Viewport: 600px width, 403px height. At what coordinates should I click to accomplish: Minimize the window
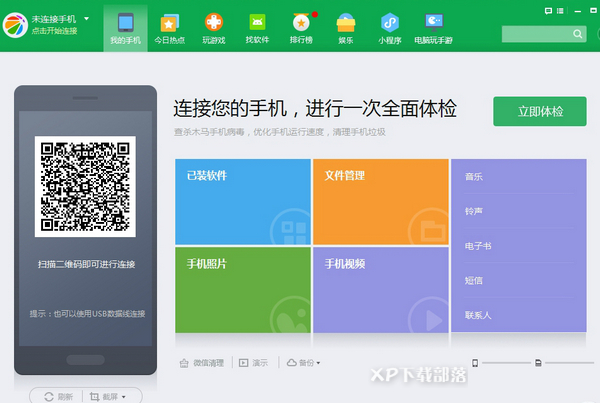coord(578,11)
